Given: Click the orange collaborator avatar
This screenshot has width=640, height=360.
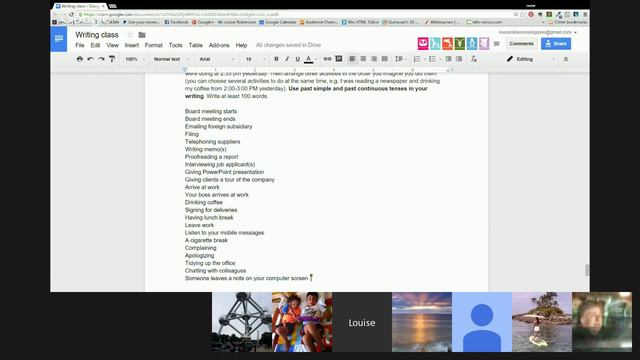Looking at the screenshot, I should (x=447, y=43).
